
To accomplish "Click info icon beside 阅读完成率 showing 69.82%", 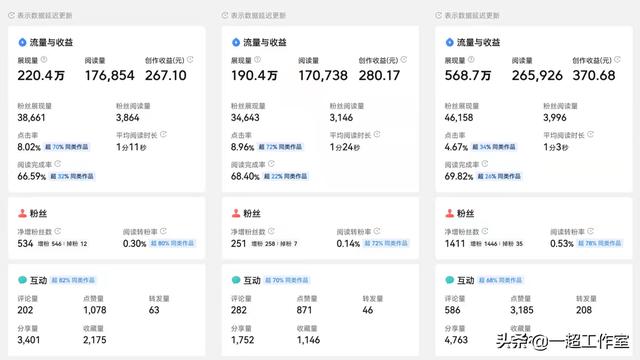I will 485,164.
